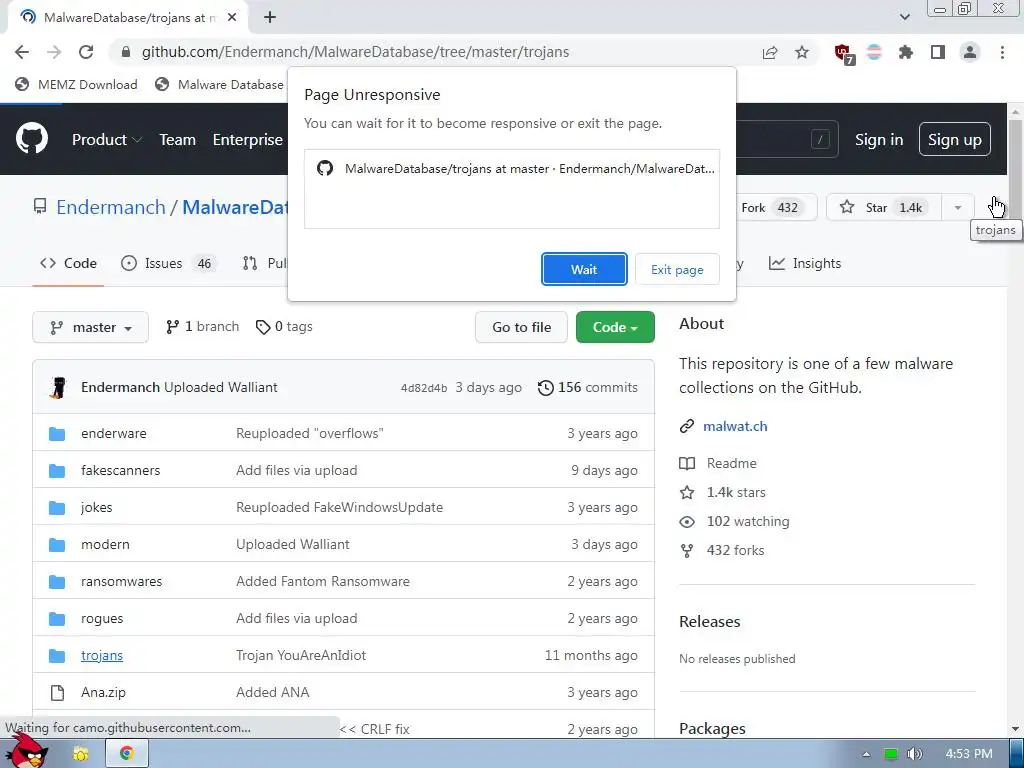1024x768 pixels.
Task: Open the malwat.ch website link
Action: pos(735,426)
